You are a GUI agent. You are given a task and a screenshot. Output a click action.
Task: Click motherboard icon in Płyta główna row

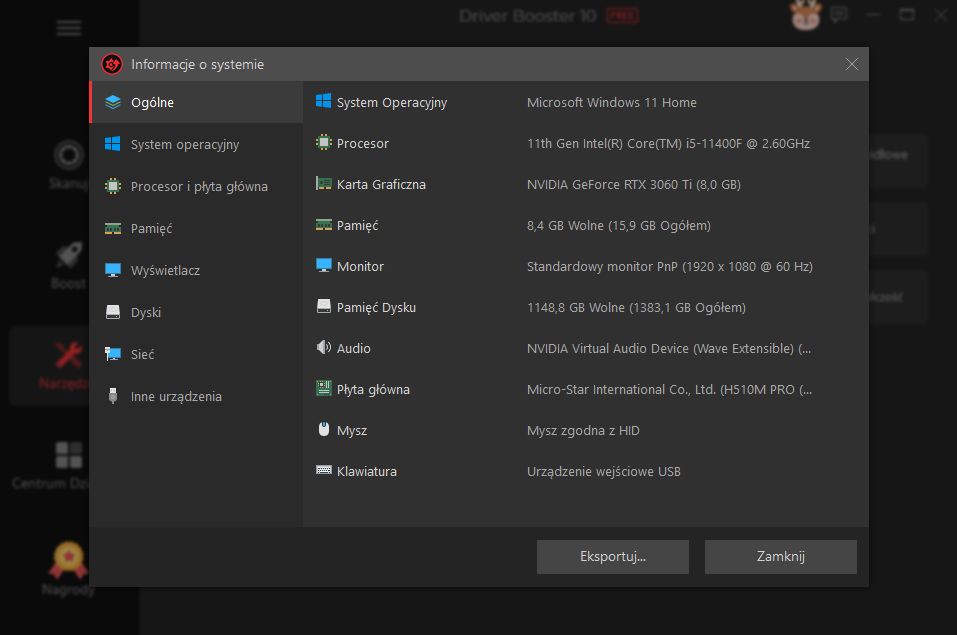(x=323, y=388)
